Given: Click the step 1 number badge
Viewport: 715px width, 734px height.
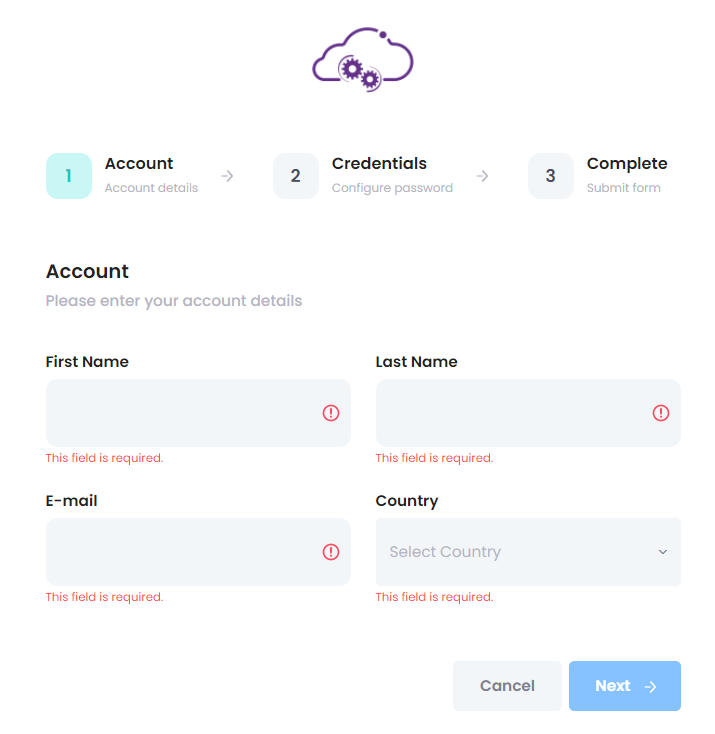Looking at the screenshot, I should [x=69, y=176].
